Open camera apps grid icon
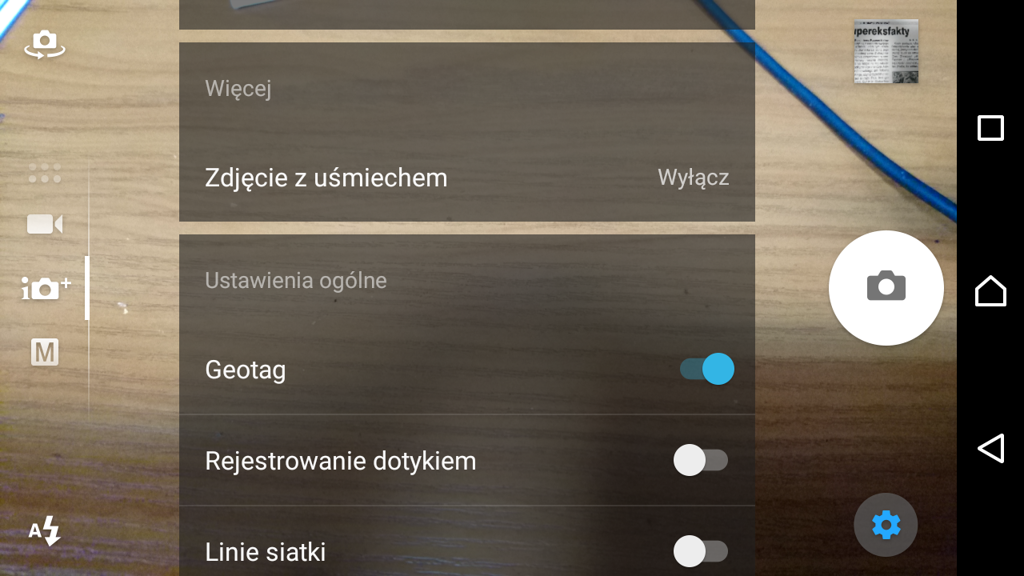The image size is (1024, 576). click(x=44, y=173)
